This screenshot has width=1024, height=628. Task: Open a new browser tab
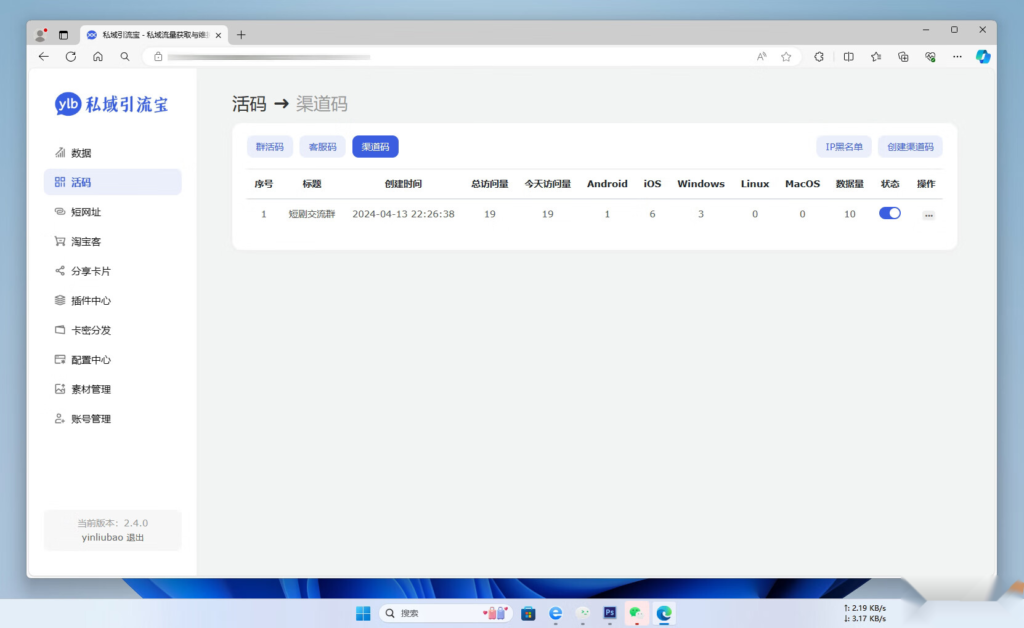(241, 35)
